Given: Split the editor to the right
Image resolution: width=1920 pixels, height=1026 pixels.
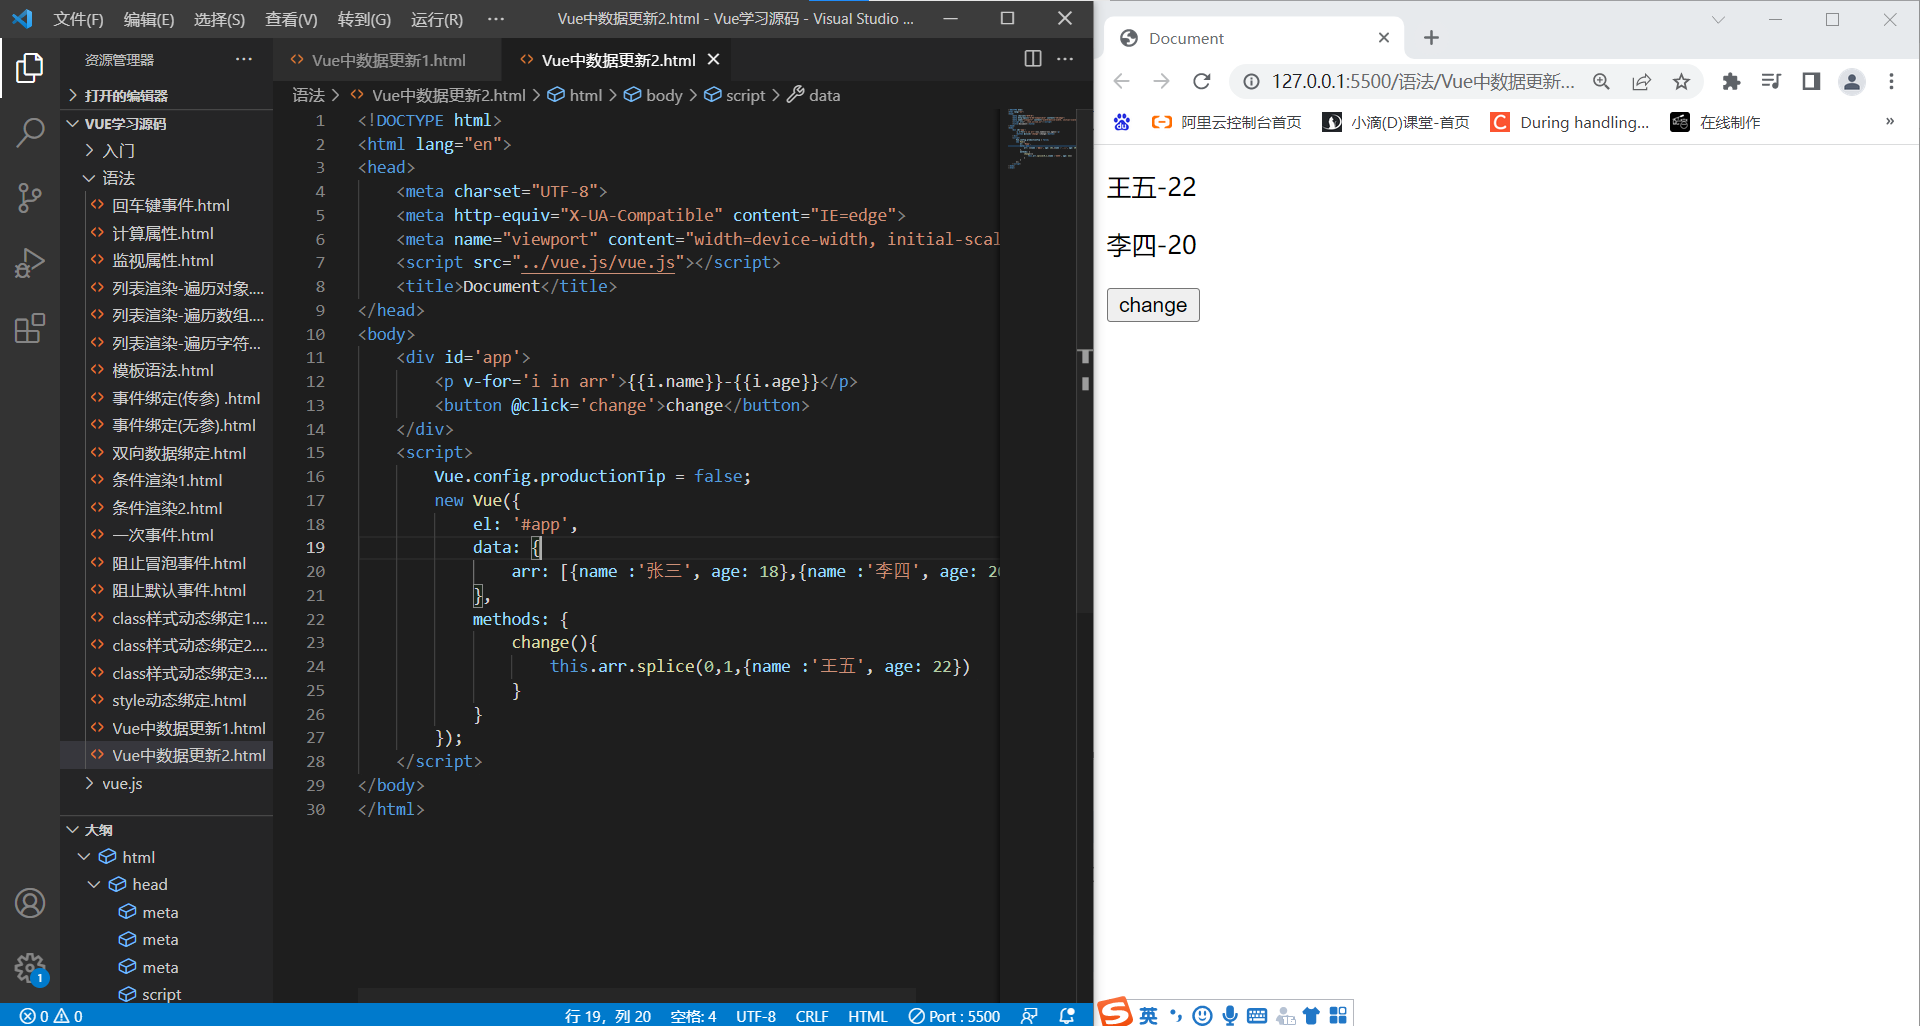Looking at the screenshot, I should [1033, 59].
